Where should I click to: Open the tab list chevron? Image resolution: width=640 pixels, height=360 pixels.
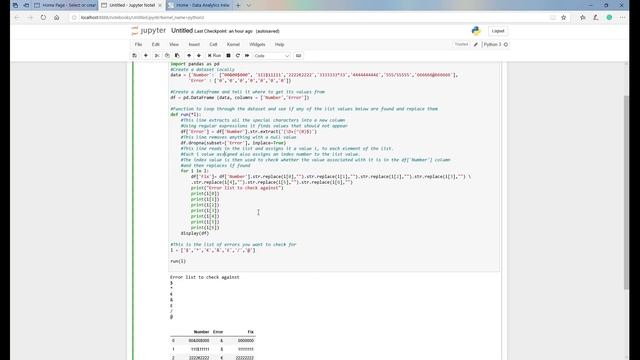coord(249,5)
